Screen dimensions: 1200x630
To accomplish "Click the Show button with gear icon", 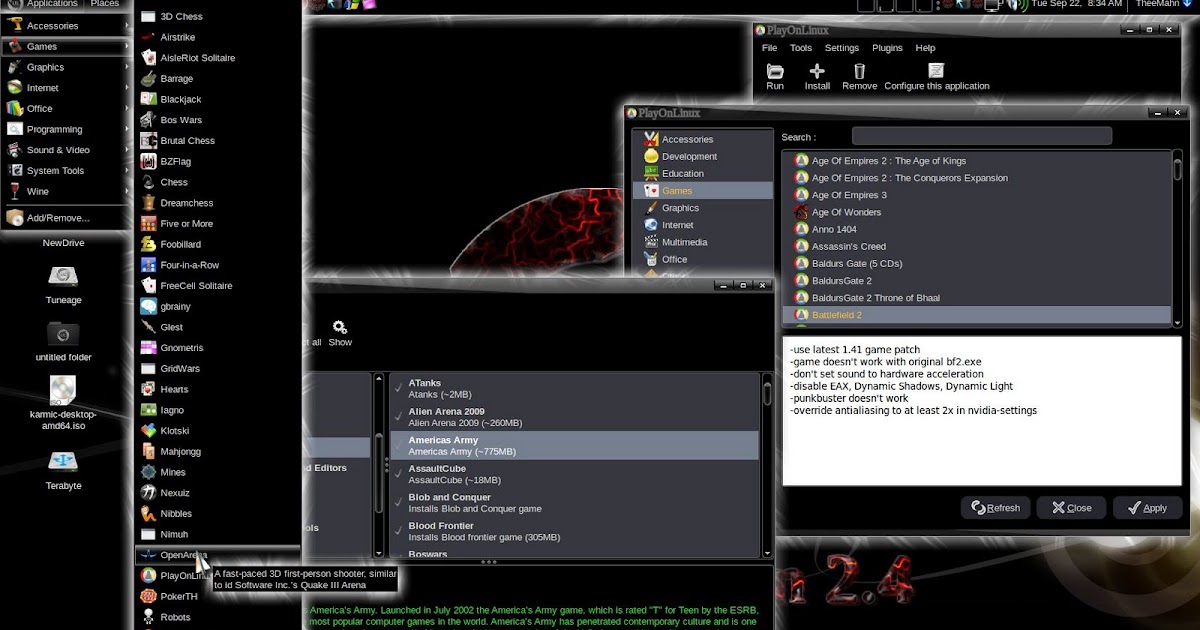I will click(x=340, y=333).
